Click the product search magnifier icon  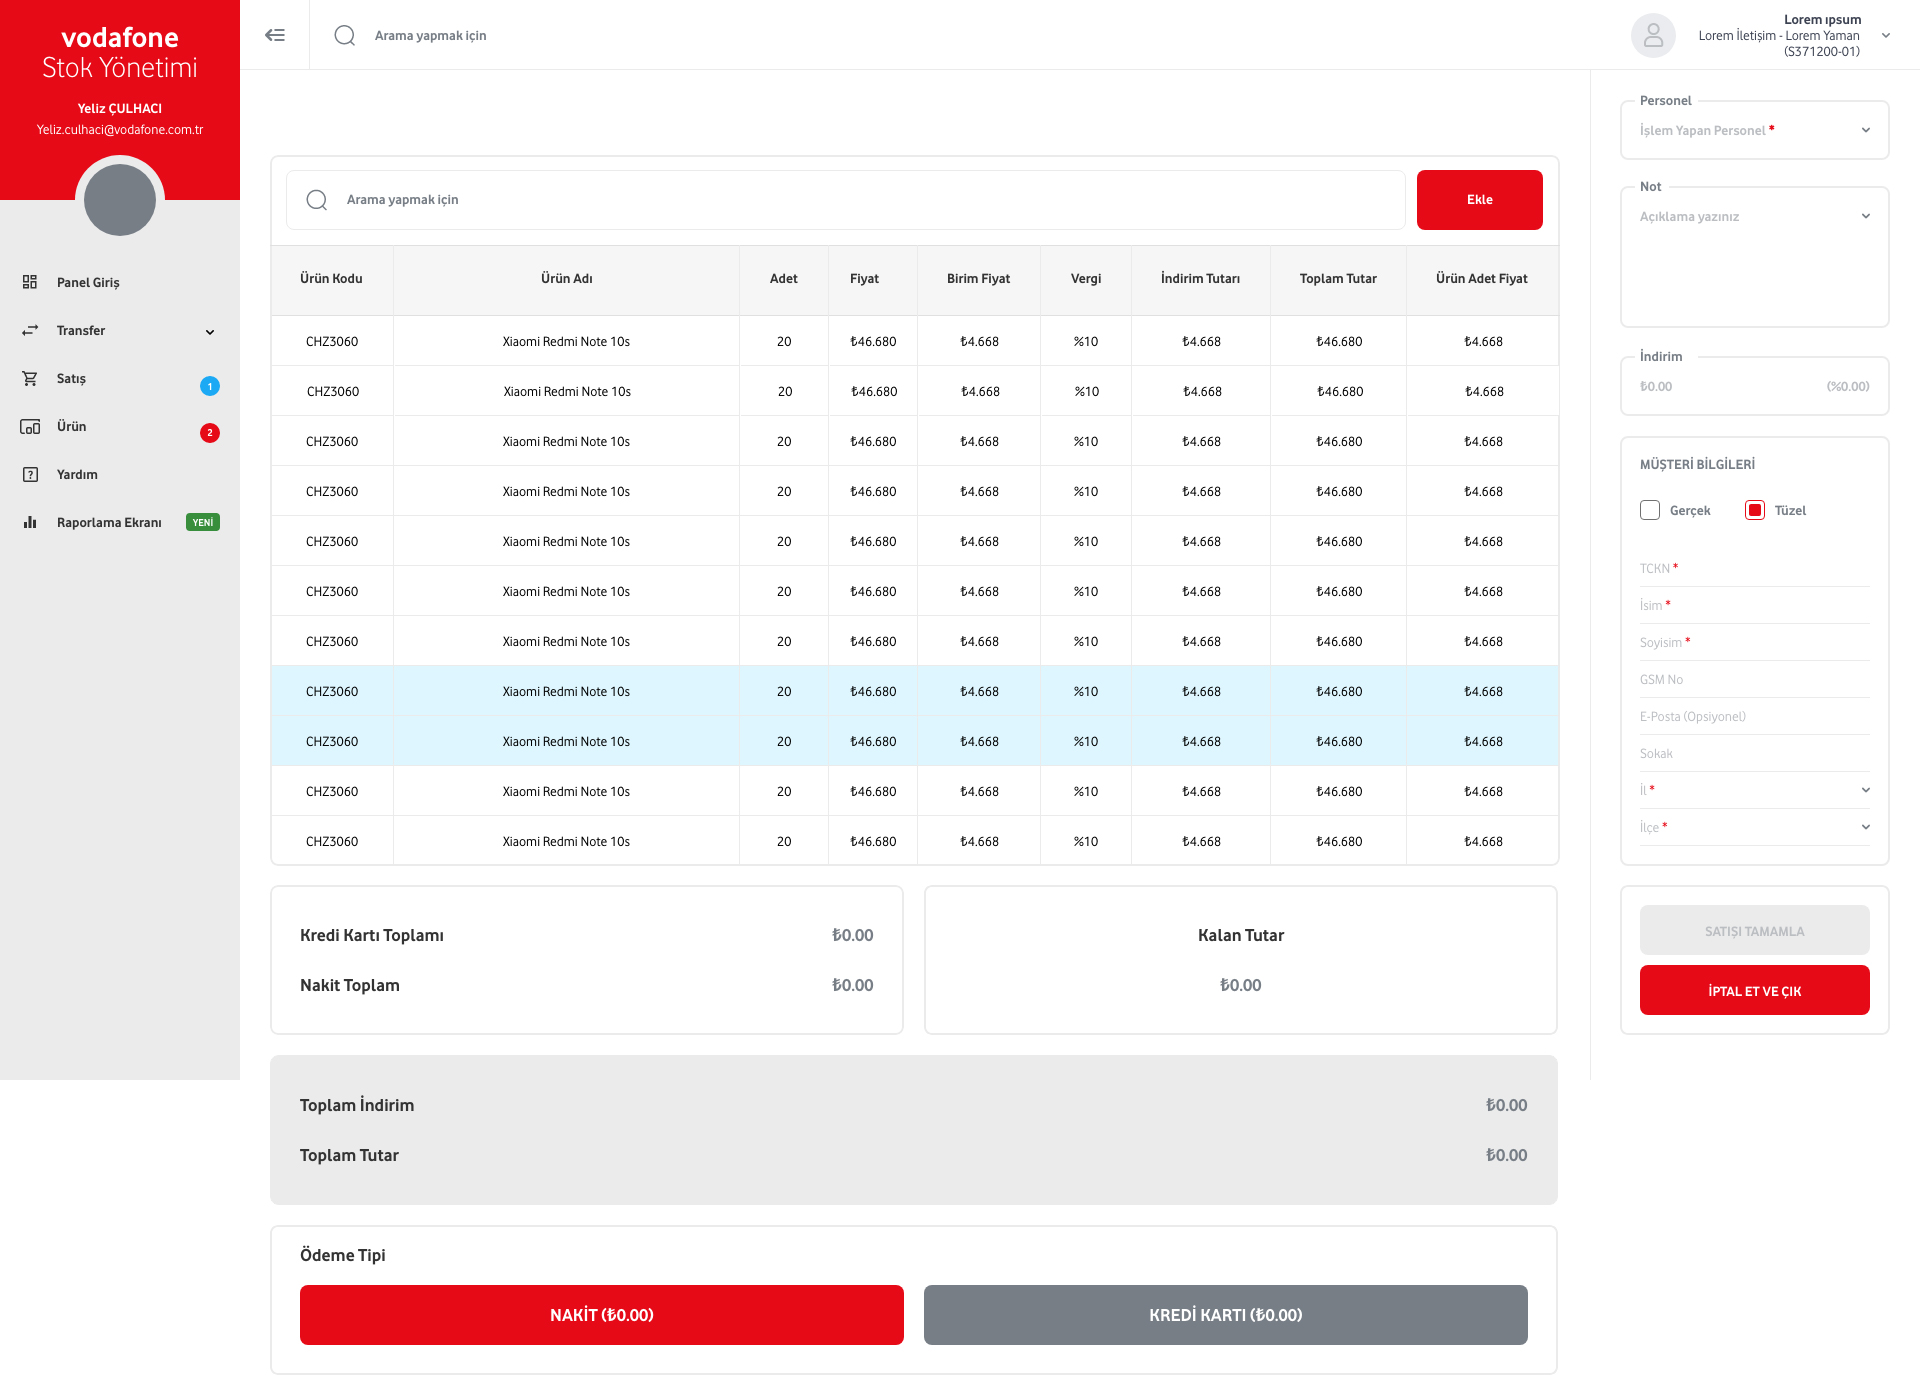[317, 200]
